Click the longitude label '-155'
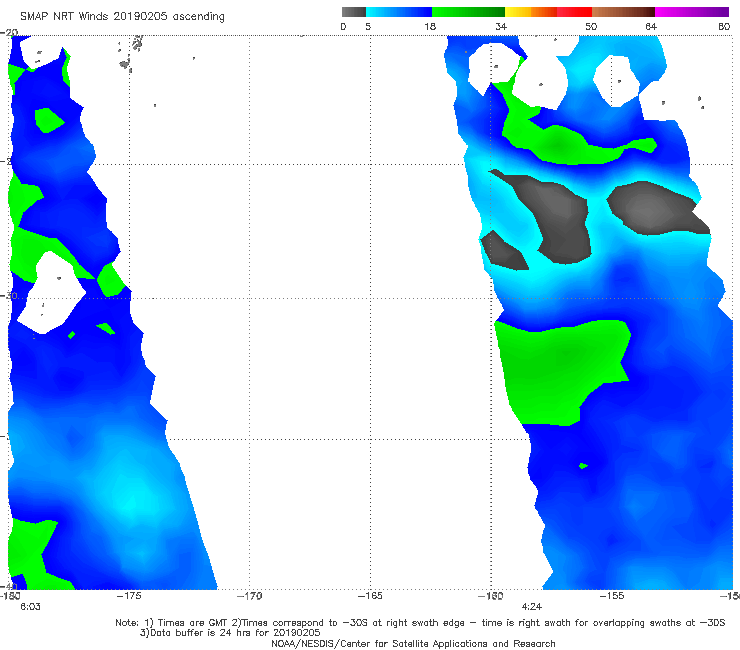The image size is (740, 650). pyautogui.click(x=612, y=596)
